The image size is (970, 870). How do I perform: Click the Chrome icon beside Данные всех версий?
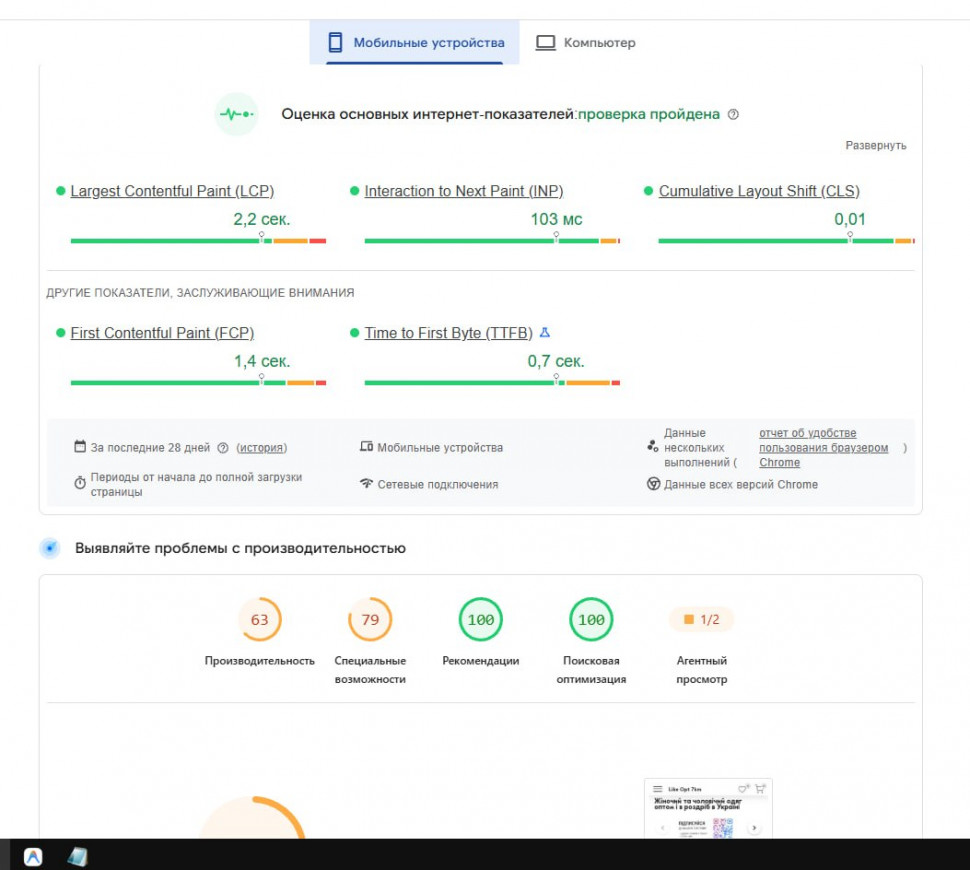(x=653, y=484)
